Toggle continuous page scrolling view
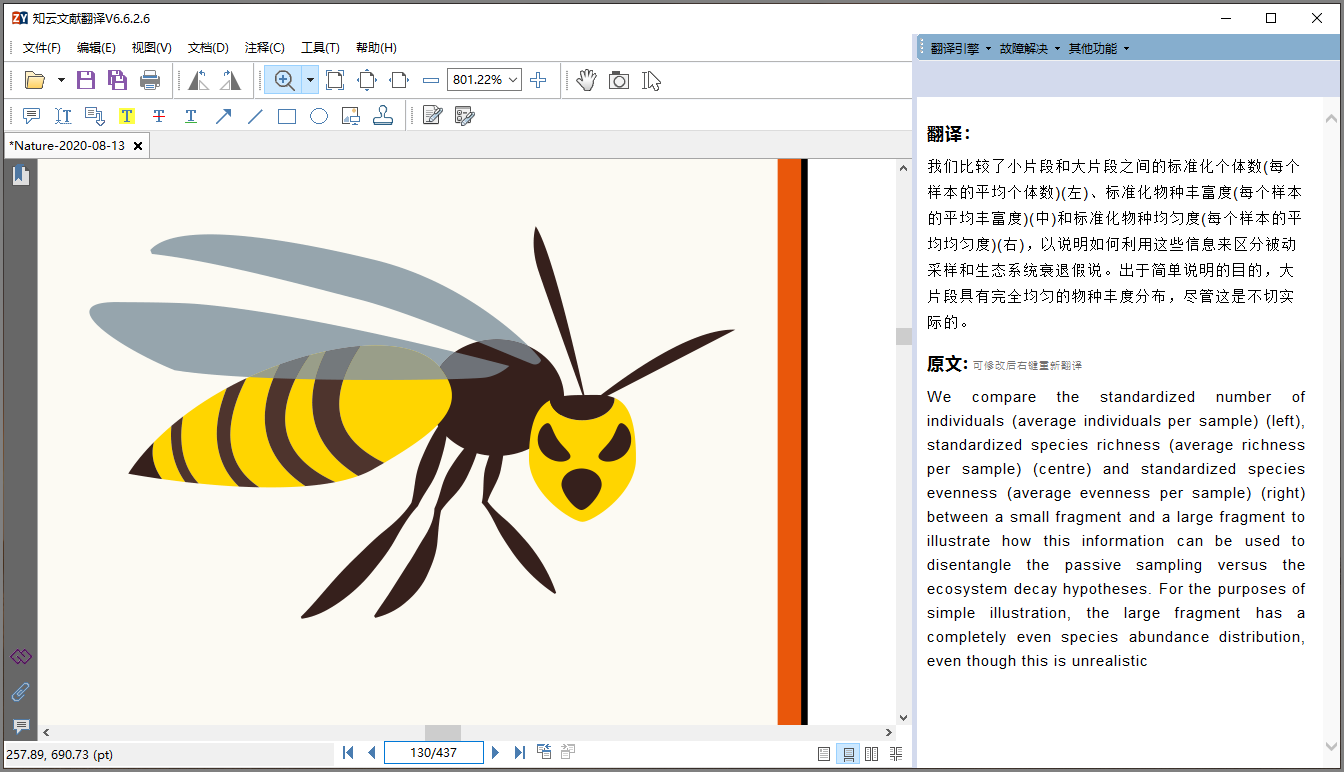The image size is (1344, 772). pyautogui.click(x=848, y=753)
